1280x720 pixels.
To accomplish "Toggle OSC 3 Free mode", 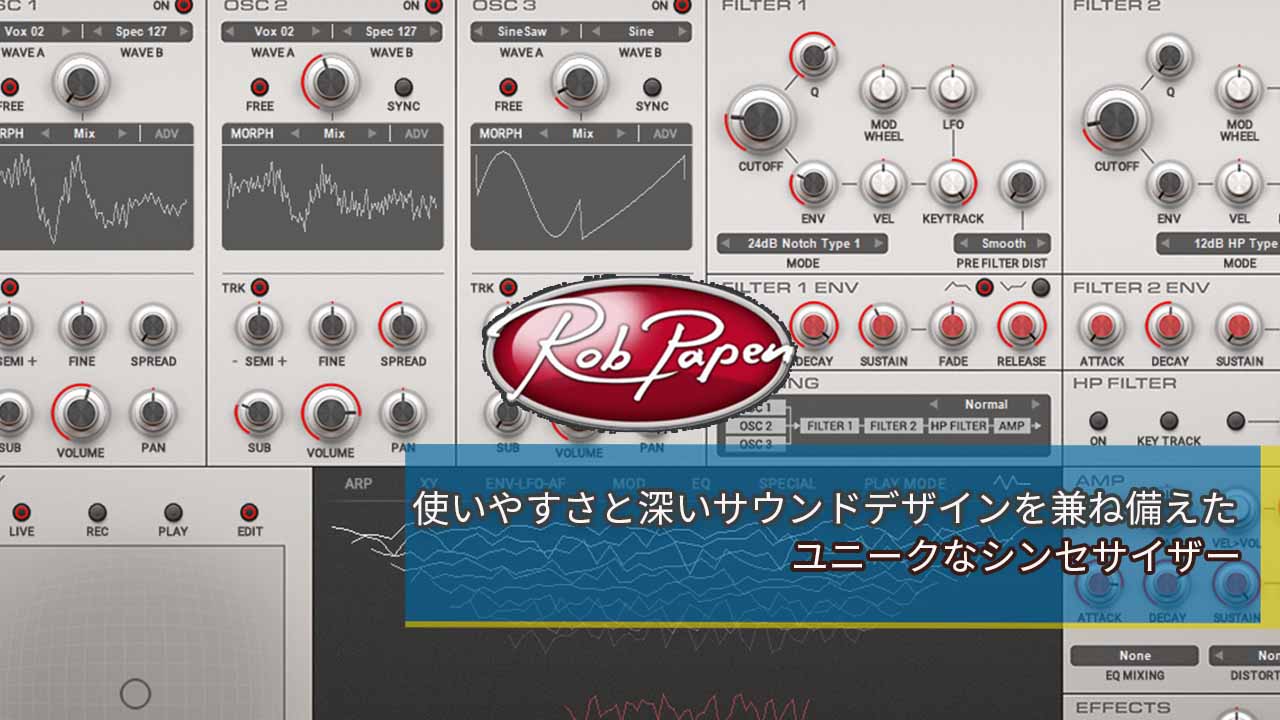I will point(508,87).
